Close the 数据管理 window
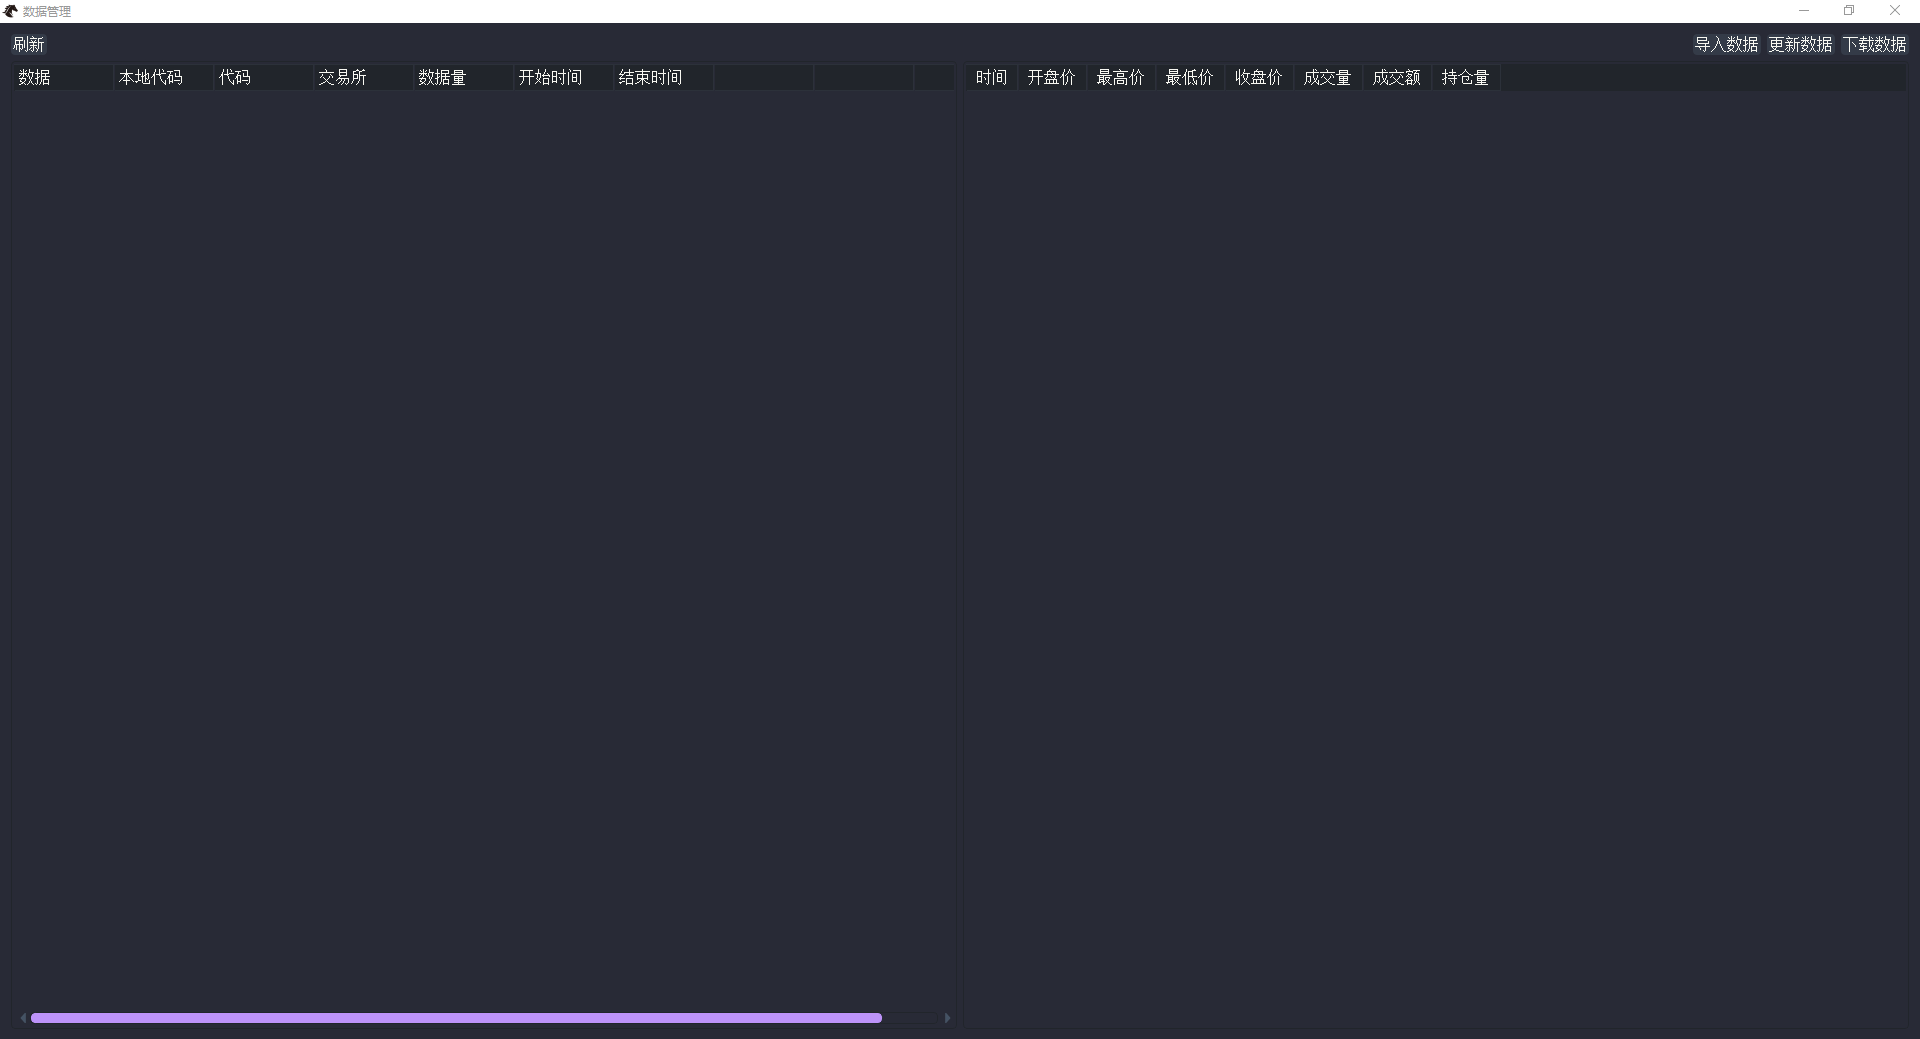This screenshot has width=1920, height=1039. 1894,11
